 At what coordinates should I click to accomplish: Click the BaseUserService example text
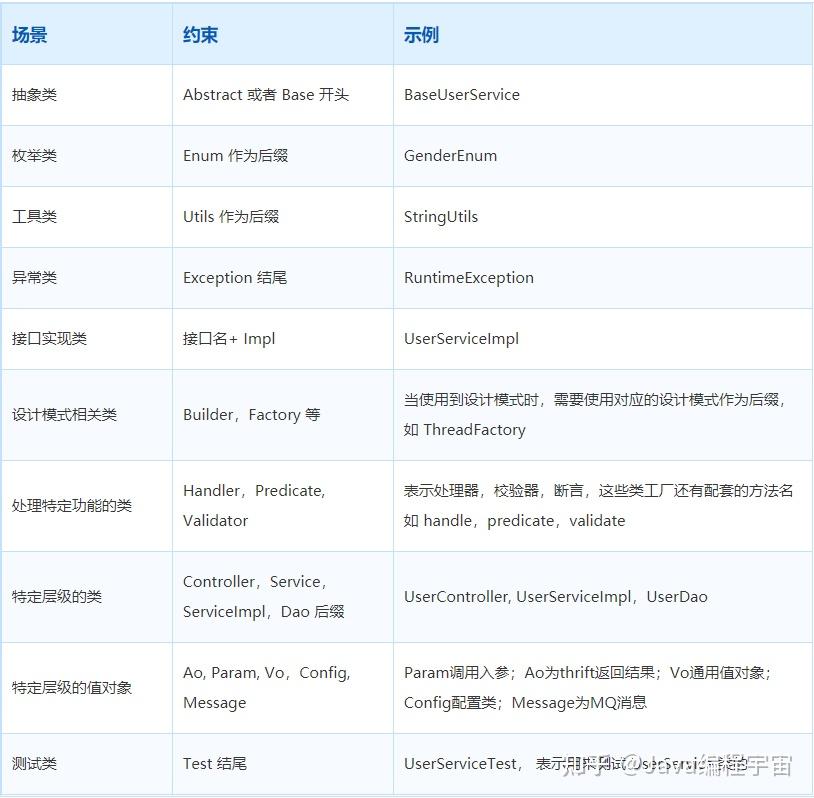(x=462, y=95)
